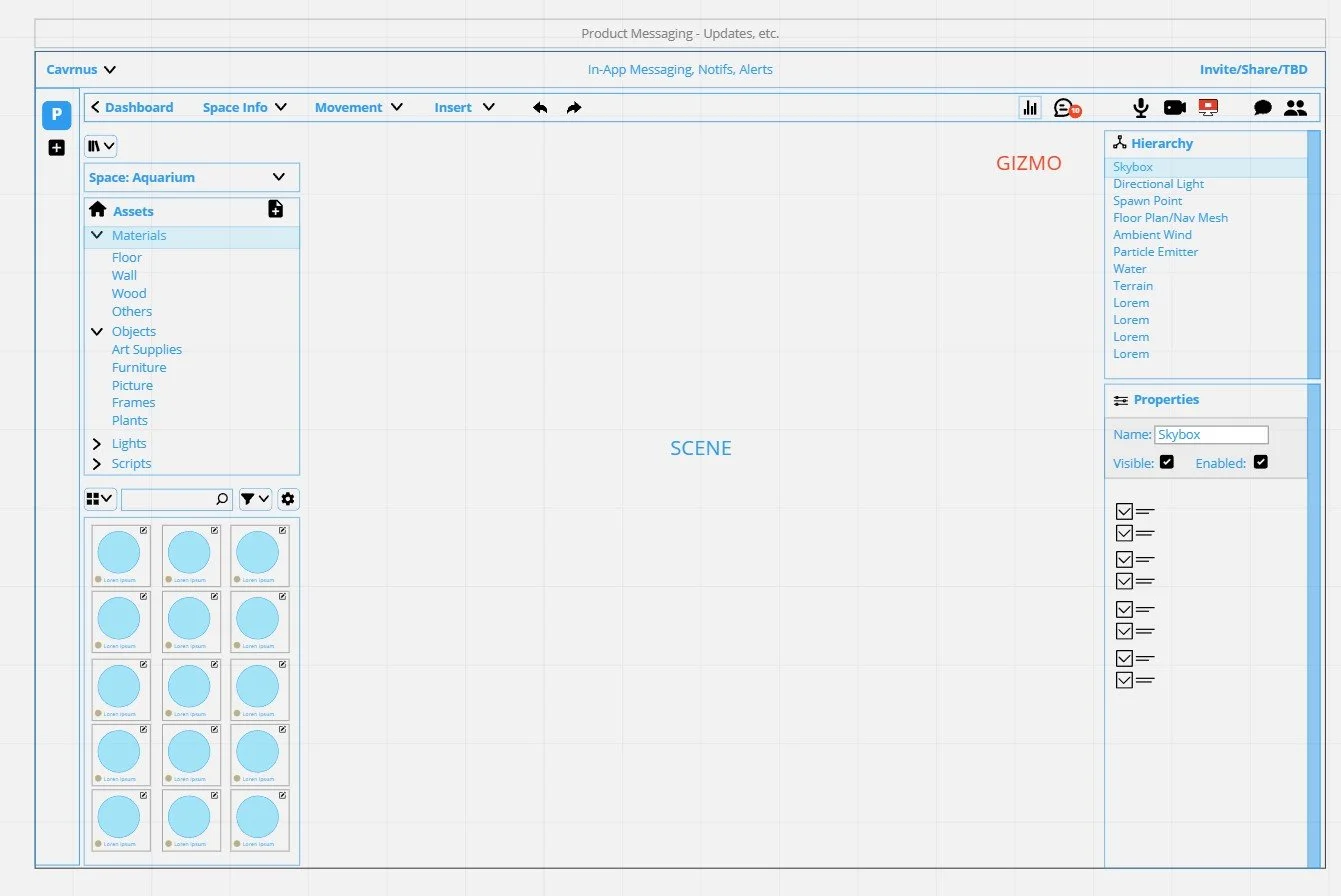Click In-App Messaging, Notifs, Alerts text
The width and height of the screenshot is (1341, 896).
pos(680,70)
